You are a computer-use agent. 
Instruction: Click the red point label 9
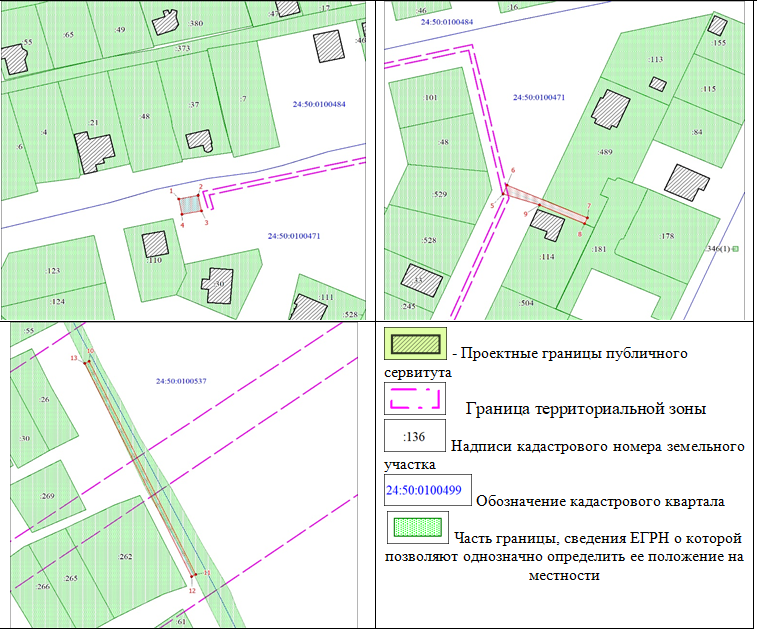[x=526, y=214]
